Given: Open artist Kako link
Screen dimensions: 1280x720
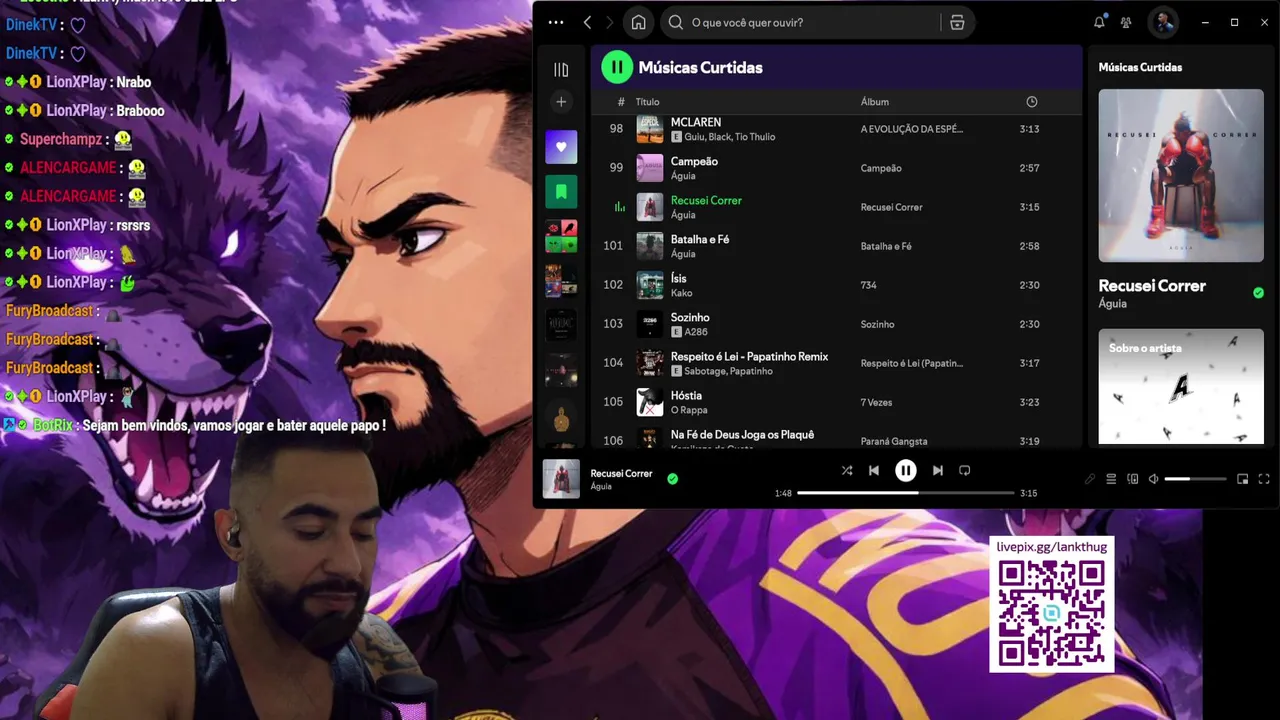Looking at the screenshot, I should (681, 293).
